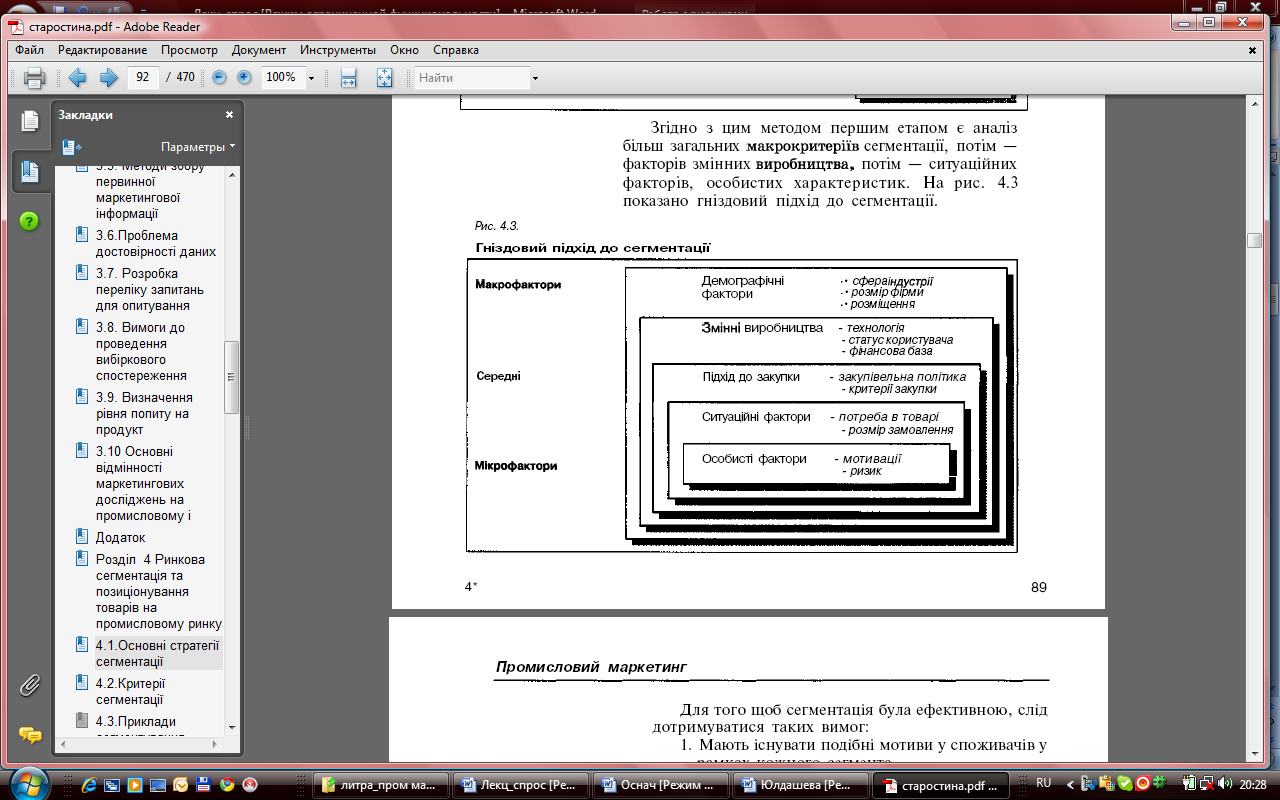Open the Редактирование menu
Viewport: 1280px width, 800px height.
pyautogui.click(x=102, y=49)
